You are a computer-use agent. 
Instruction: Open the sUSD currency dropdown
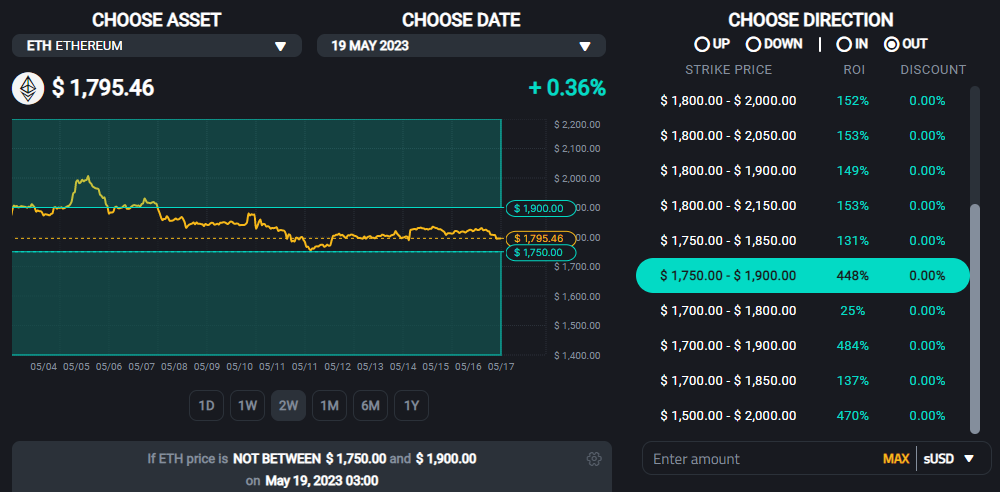coord(954,459)
